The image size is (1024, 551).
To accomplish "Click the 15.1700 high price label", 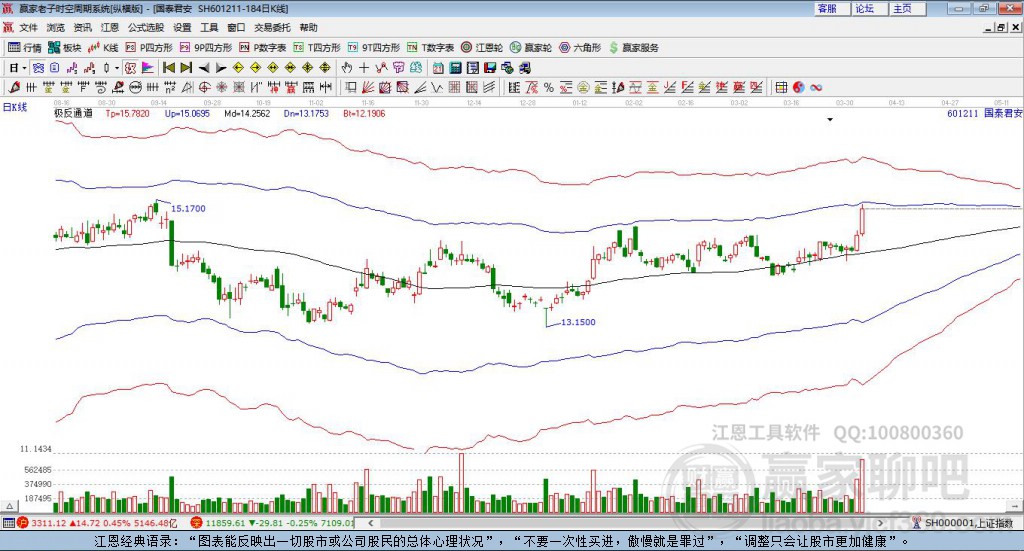I will (x=188, y=208).
